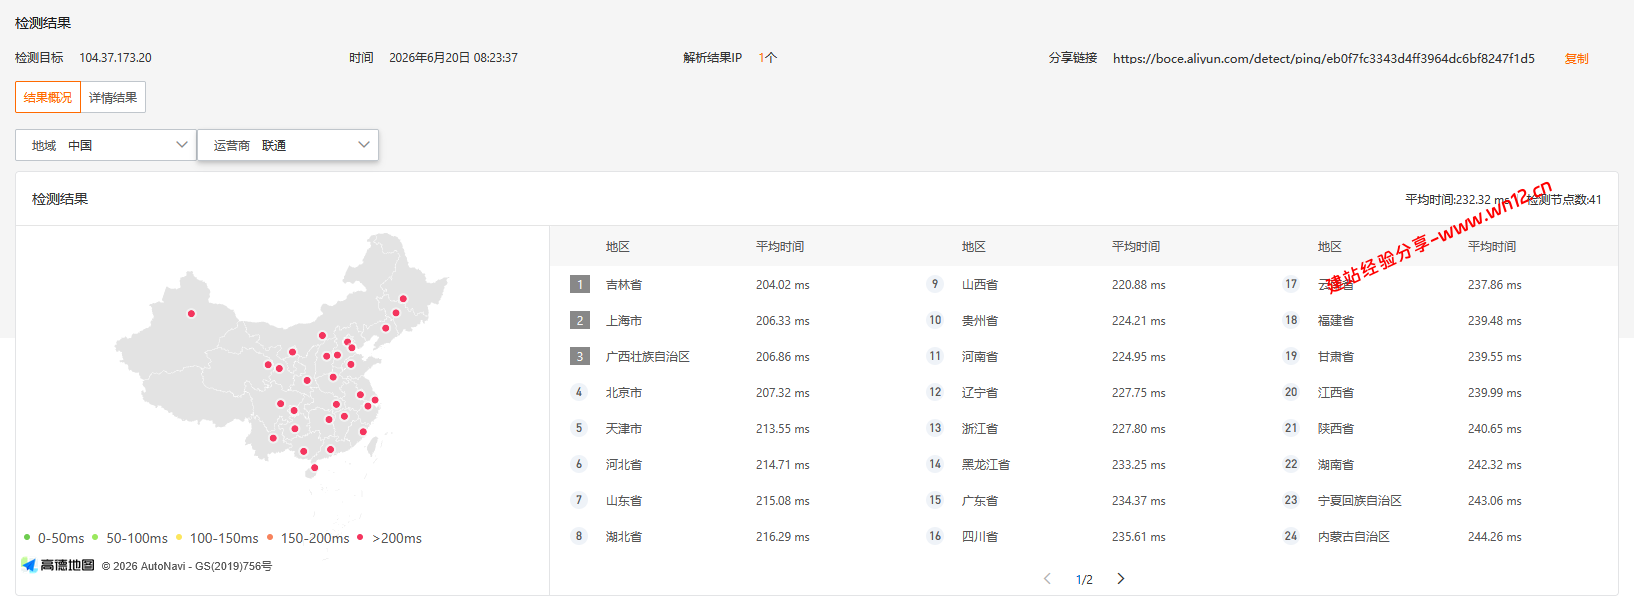Select the 福建省 row
This screenshot has height=605, width=1634.
tap(1440, 321)
